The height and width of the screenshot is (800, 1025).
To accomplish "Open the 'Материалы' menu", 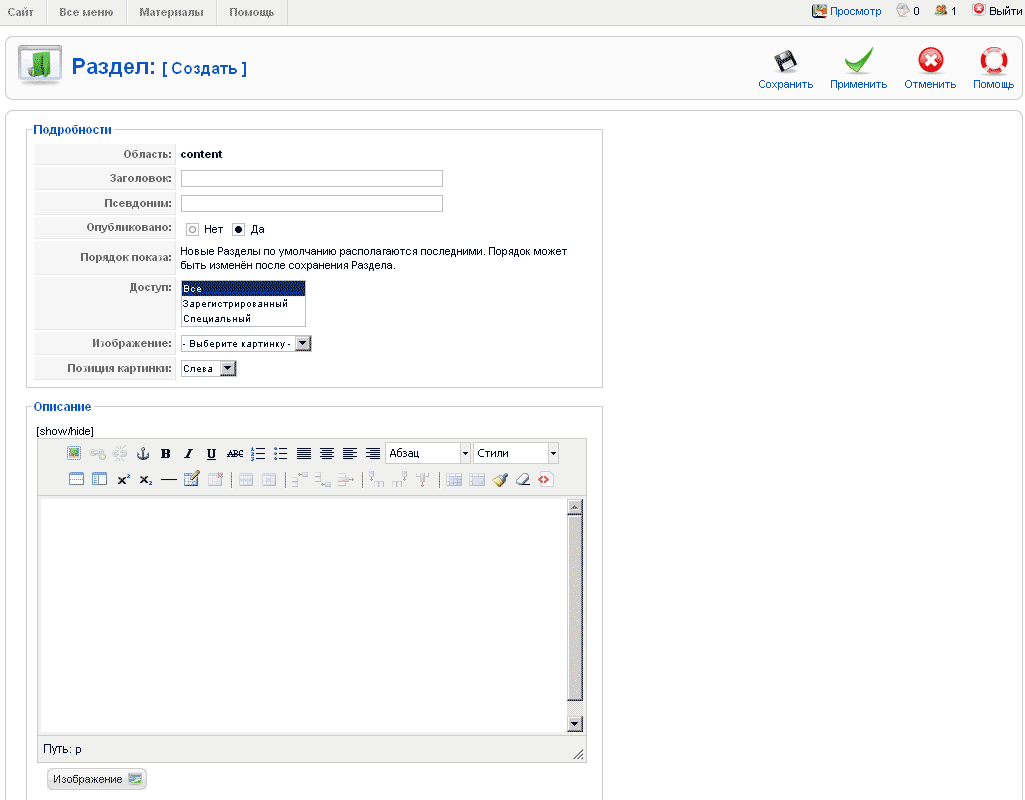I will (x=171, y=12).
